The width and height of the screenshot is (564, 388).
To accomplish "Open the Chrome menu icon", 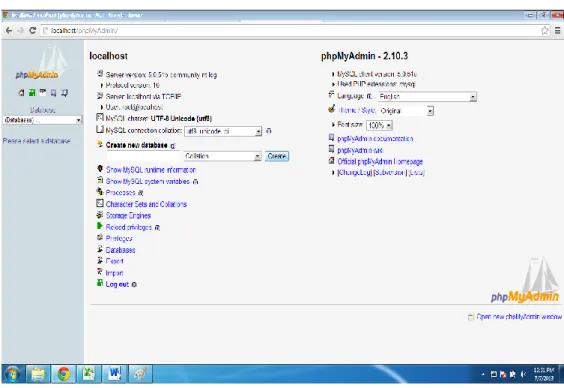I will (x=557, y=31).
